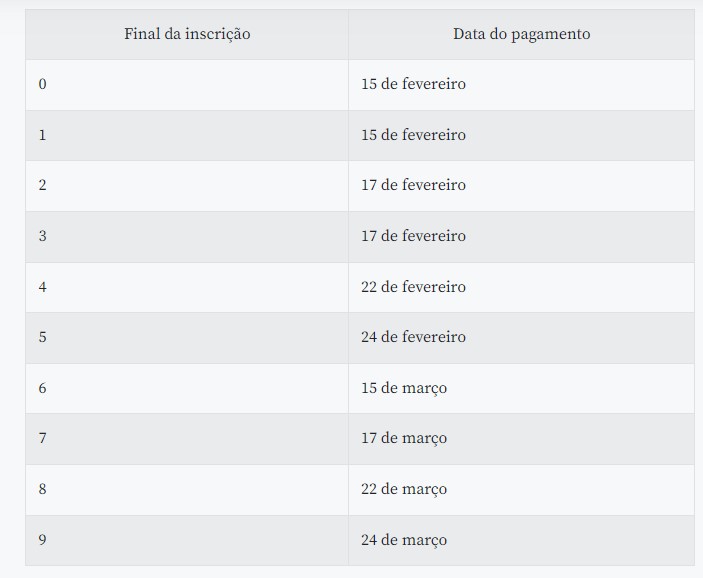The height and width of the screenshot is (578, 703).
Task: Select the cell with inscription ending 8
Action: [42, 489]
